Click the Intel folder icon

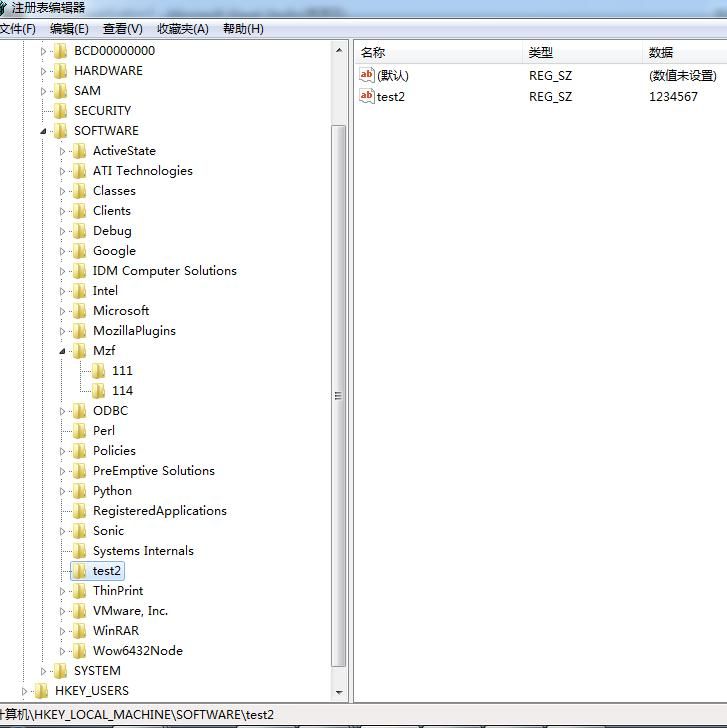pos(80,291)
